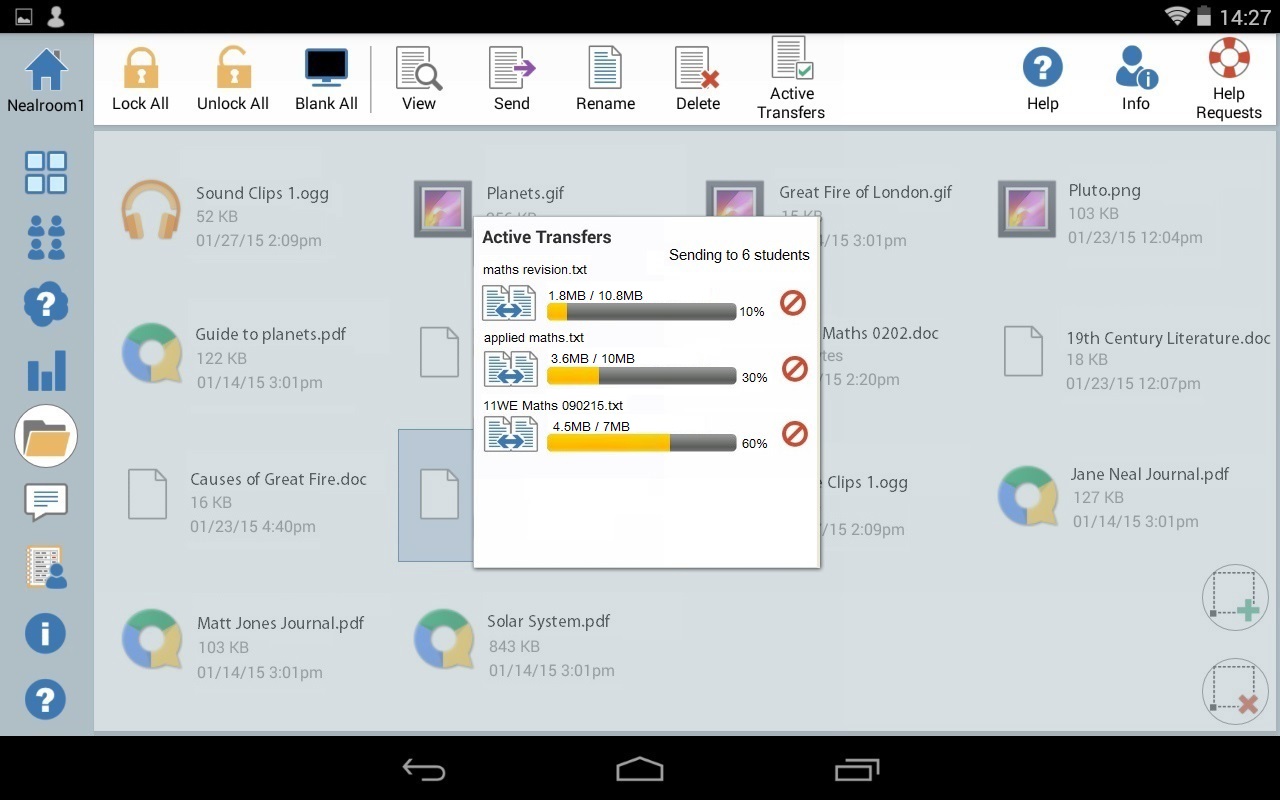The height and width of the screenshot is (800, 1280).
Task: Switch to the survey bar chart tab
Action: click(46, 370)
